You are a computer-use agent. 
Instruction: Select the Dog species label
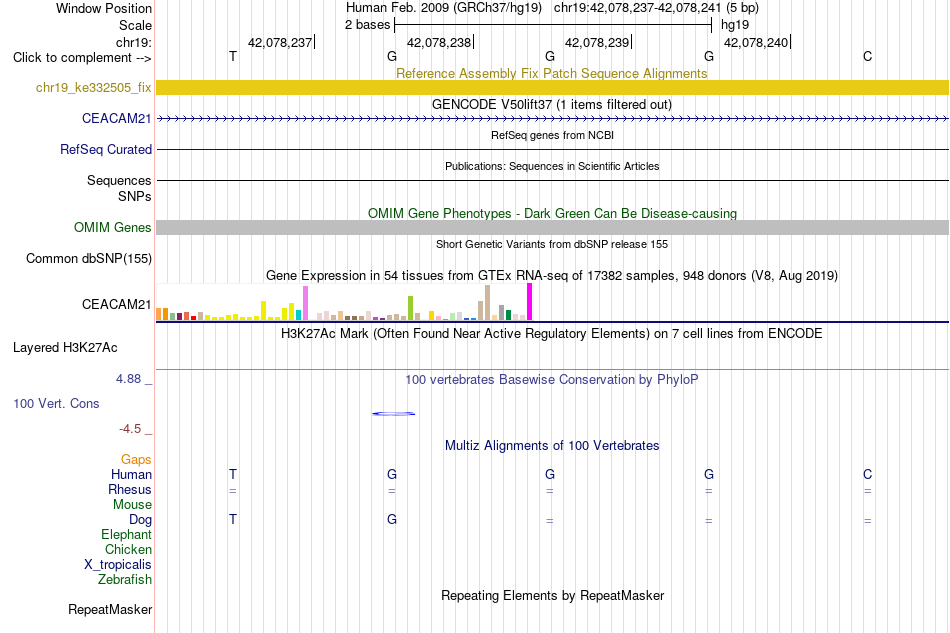click(x=140, y=520)
